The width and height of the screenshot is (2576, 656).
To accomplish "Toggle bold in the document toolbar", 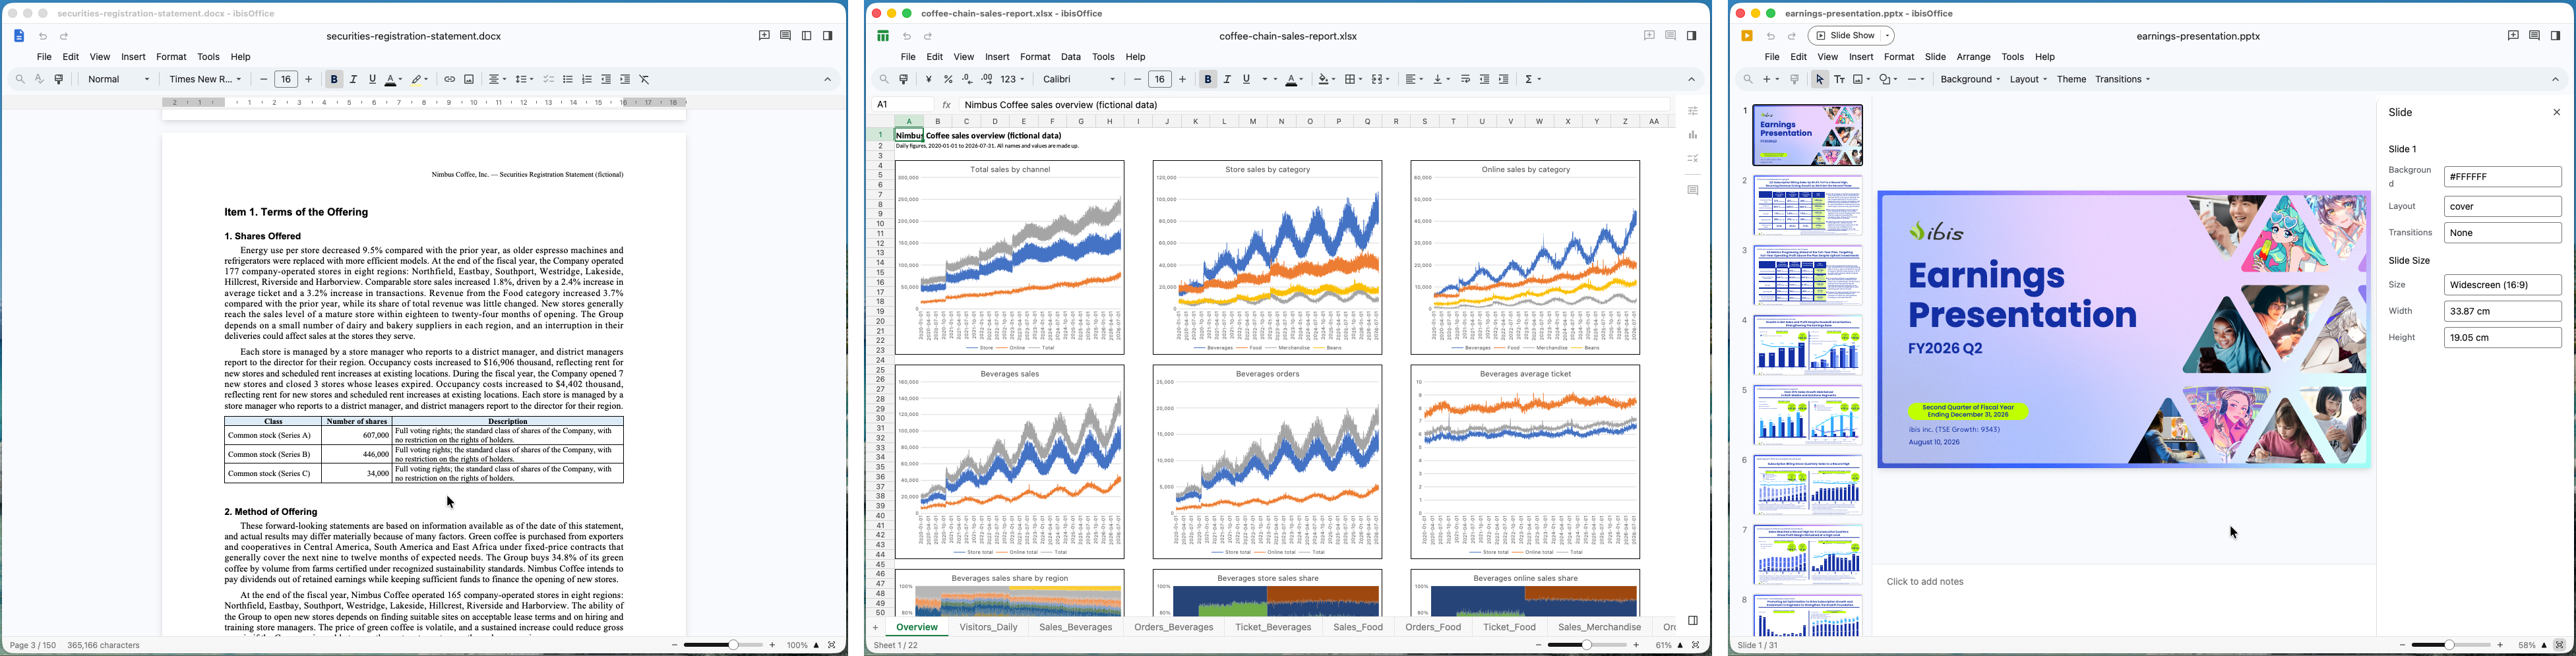I will [334, 80].
